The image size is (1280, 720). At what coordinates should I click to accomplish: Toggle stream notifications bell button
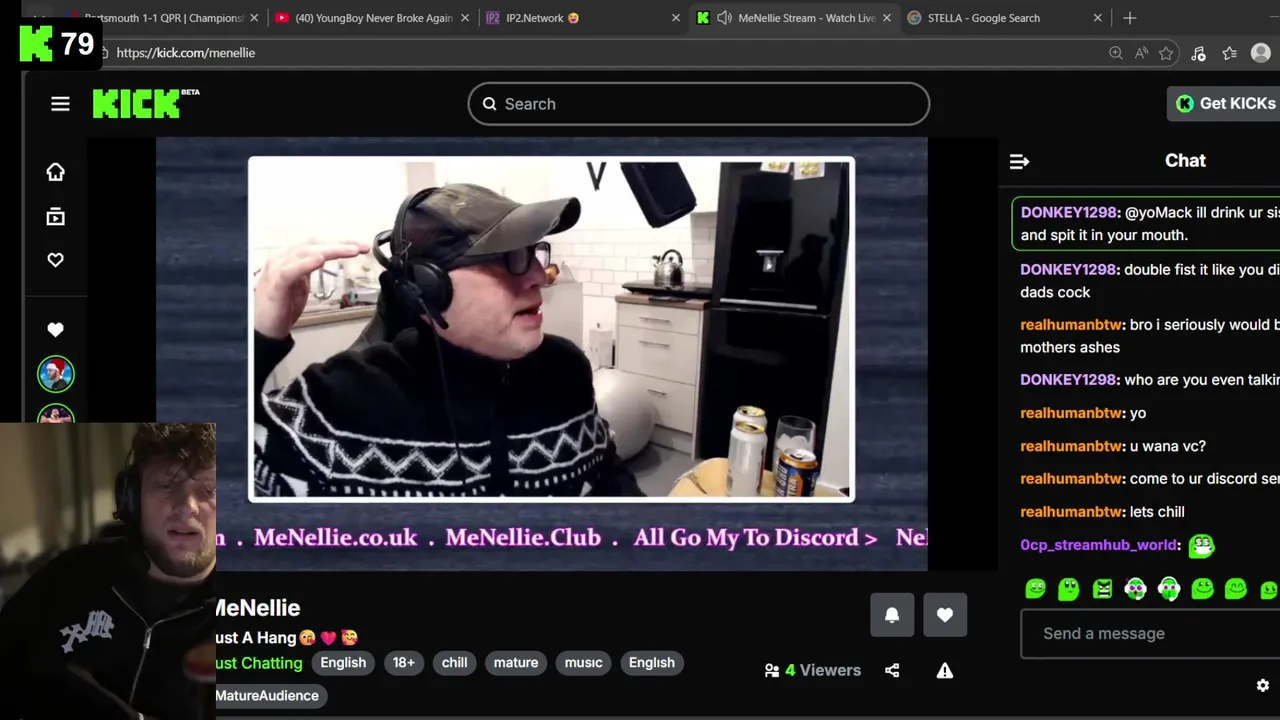(892, 616)
